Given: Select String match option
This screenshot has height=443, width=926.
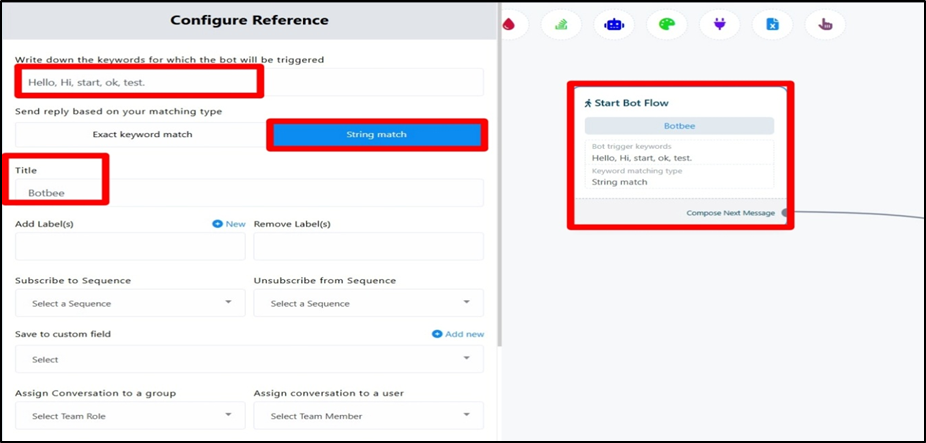Looking at the screenshot, I should coord(376,134).
